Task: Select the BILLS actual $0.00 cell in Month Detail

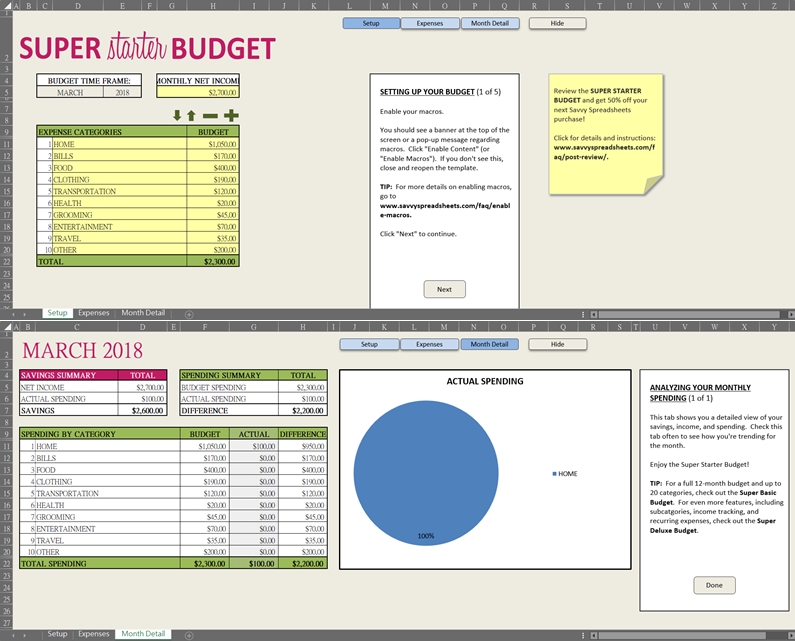Action: click(254, 458)
